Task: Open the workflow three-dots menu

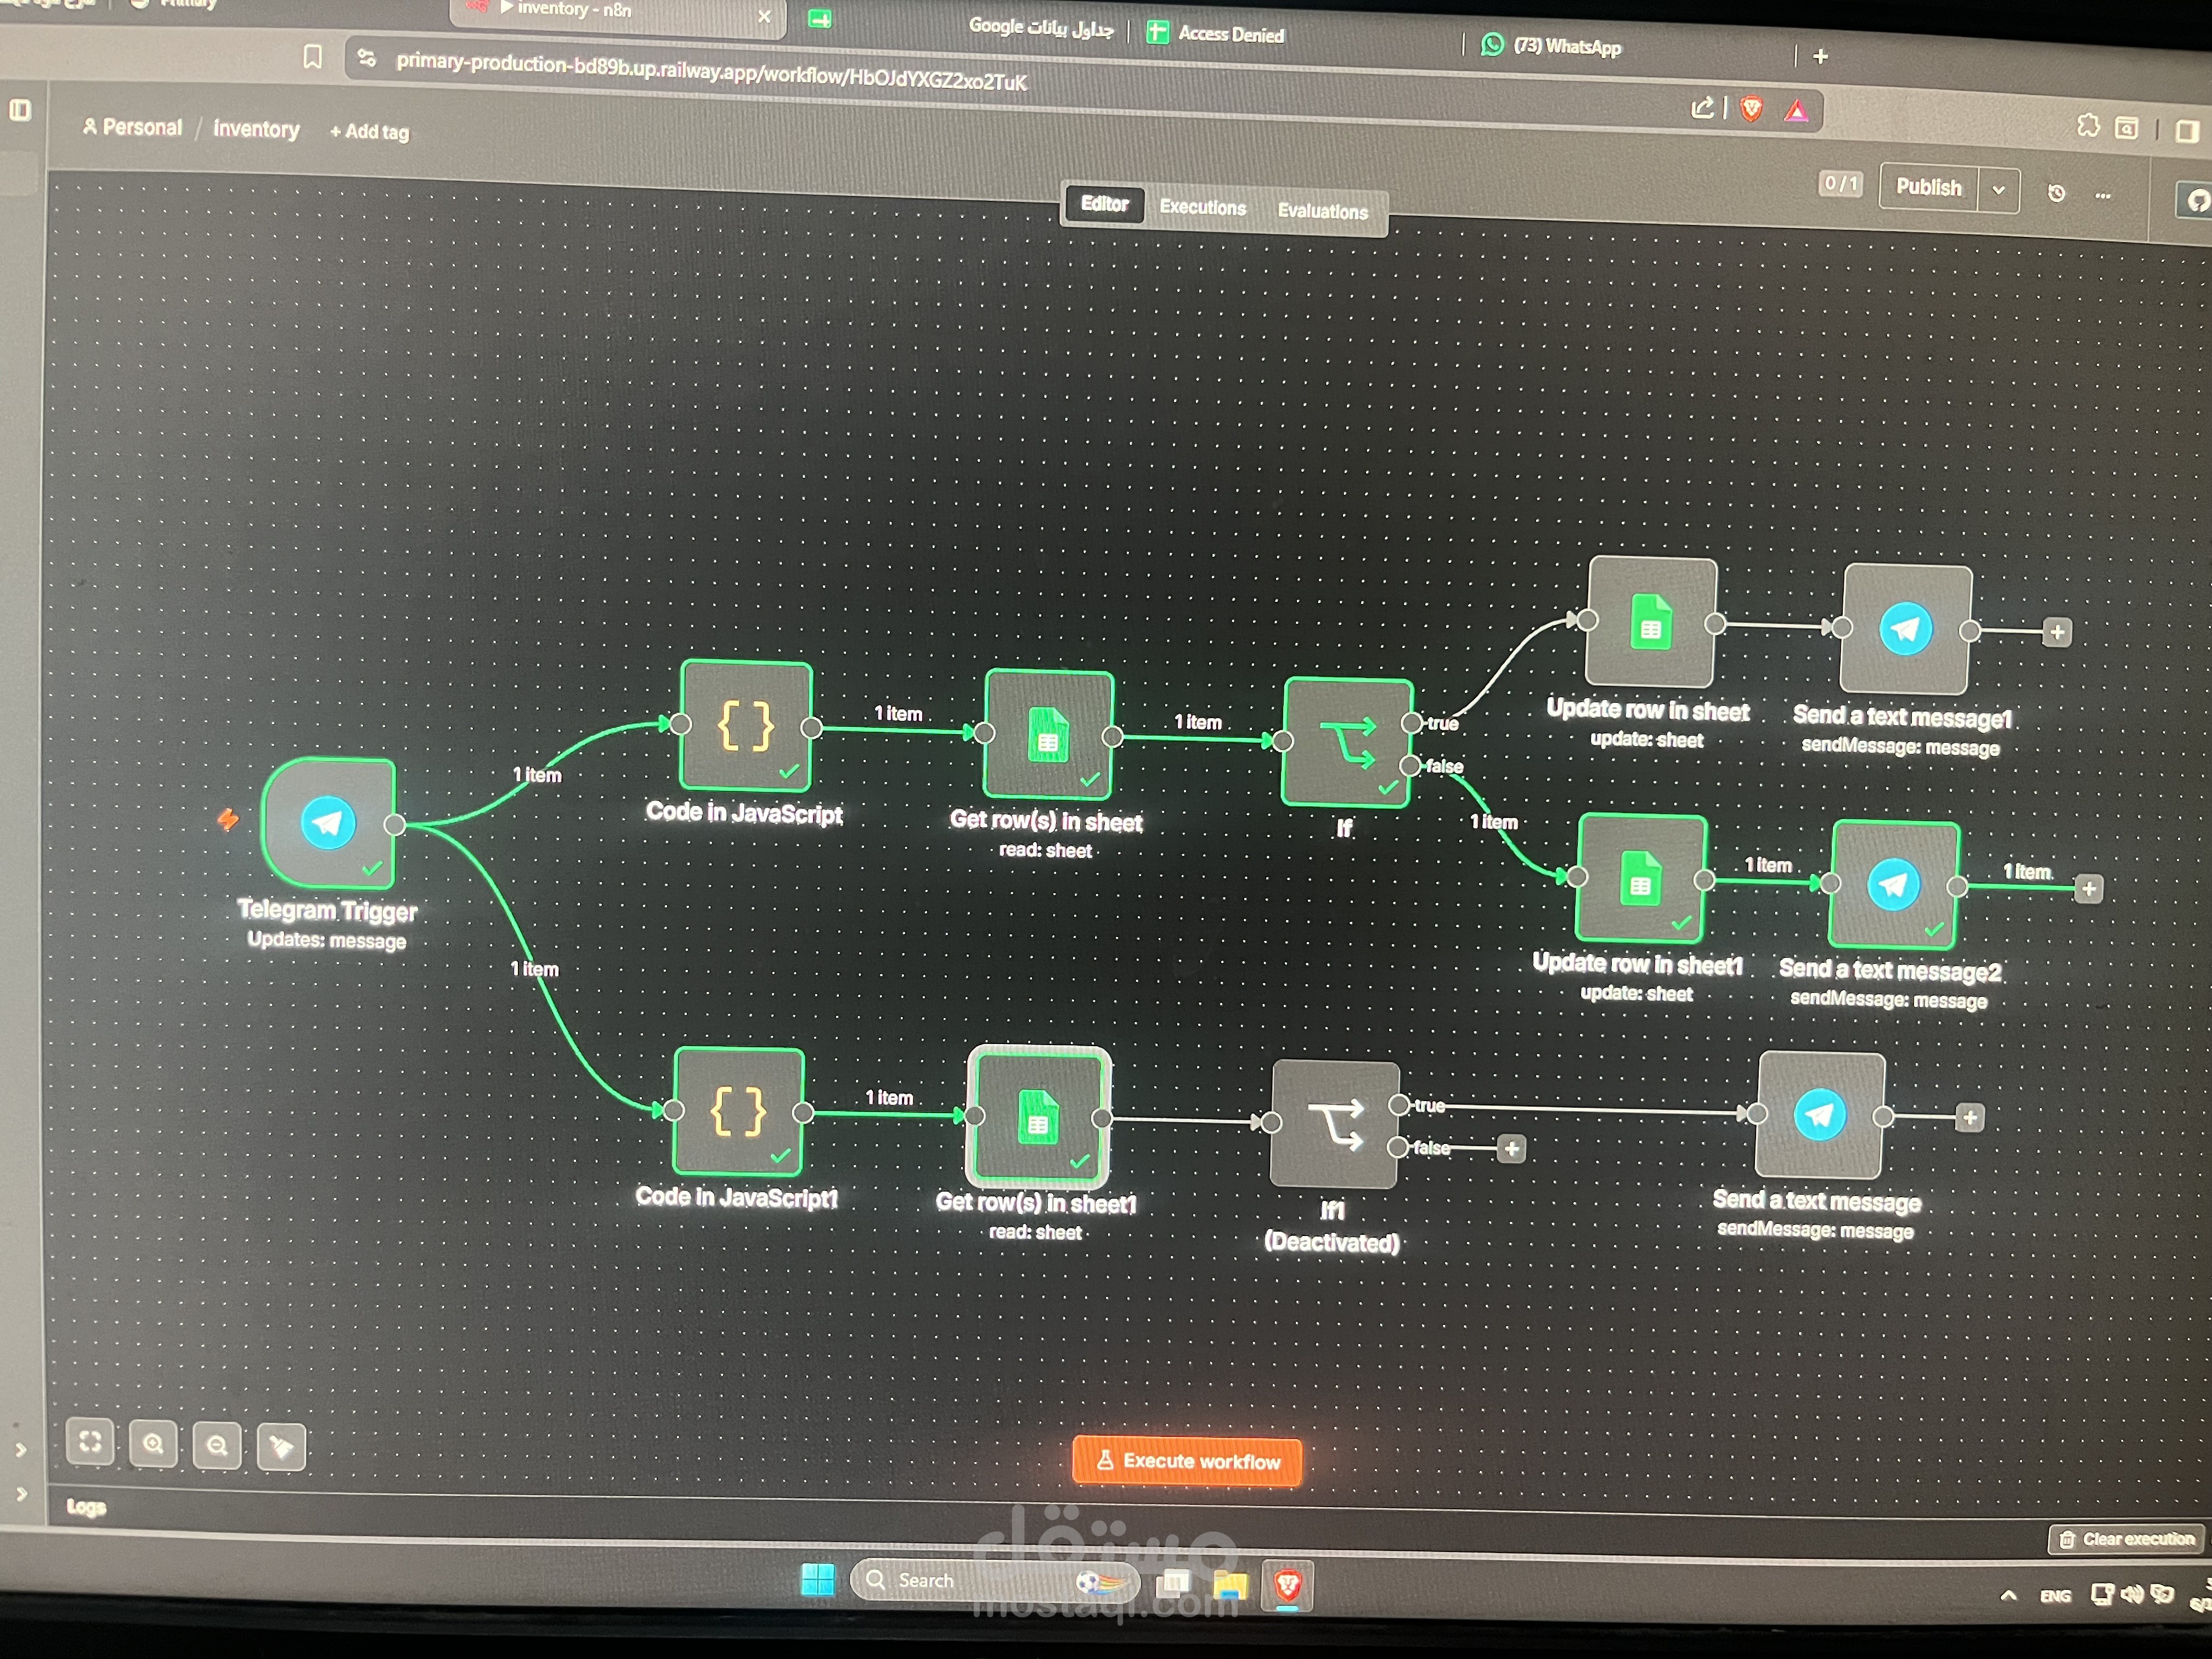Action: click(2103, 196)
